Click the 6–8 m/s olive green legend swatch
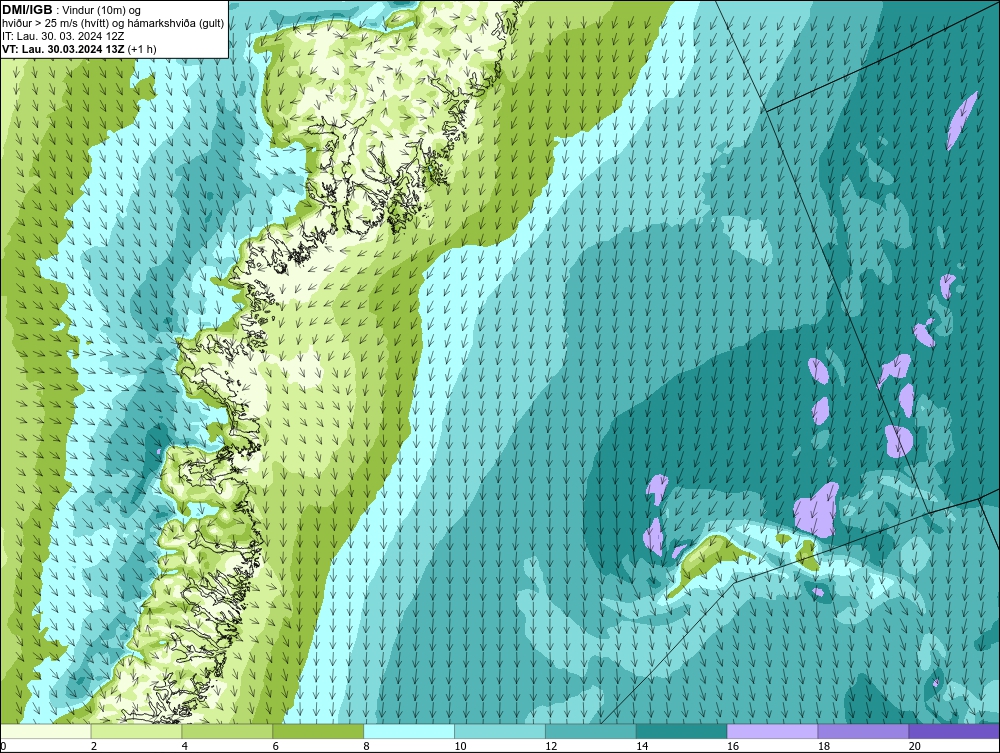 (318, 731)
